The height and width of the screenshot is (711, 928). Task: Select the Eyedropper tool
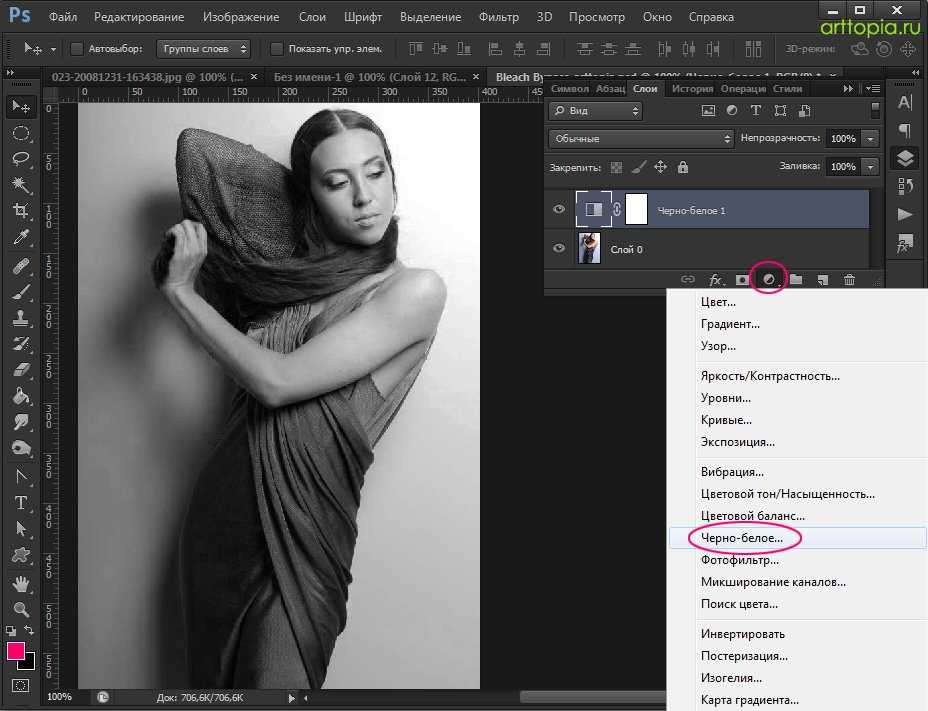click(x=21, y=237)
